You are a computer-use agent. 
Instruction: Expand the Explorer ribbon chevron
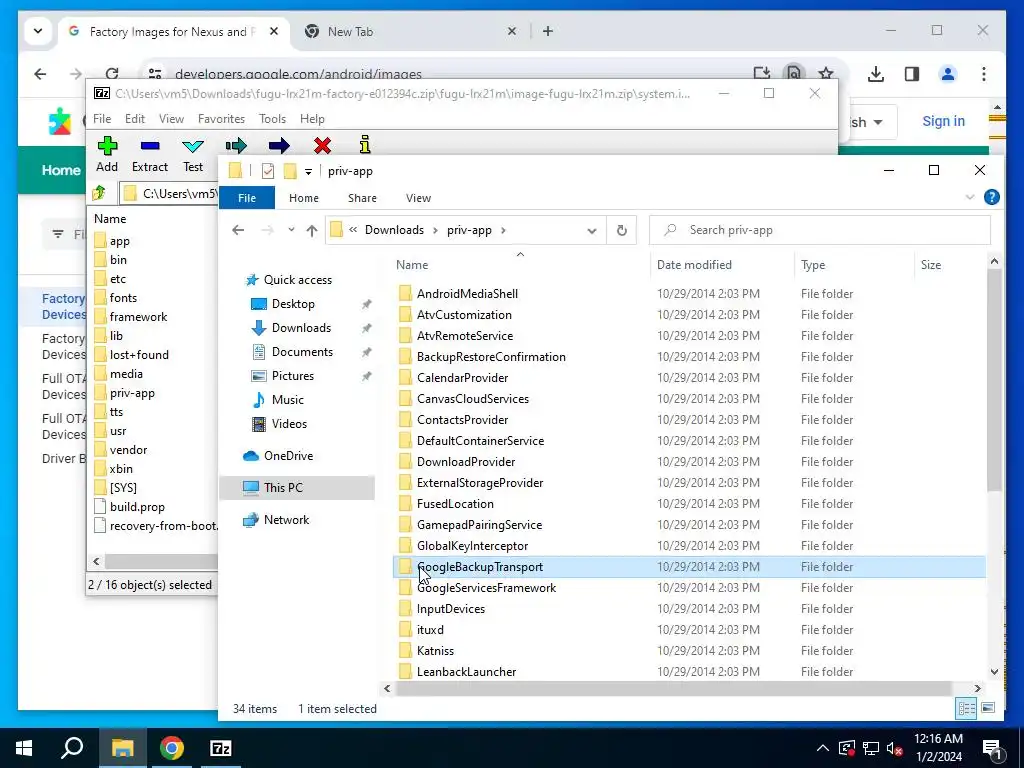970,197
